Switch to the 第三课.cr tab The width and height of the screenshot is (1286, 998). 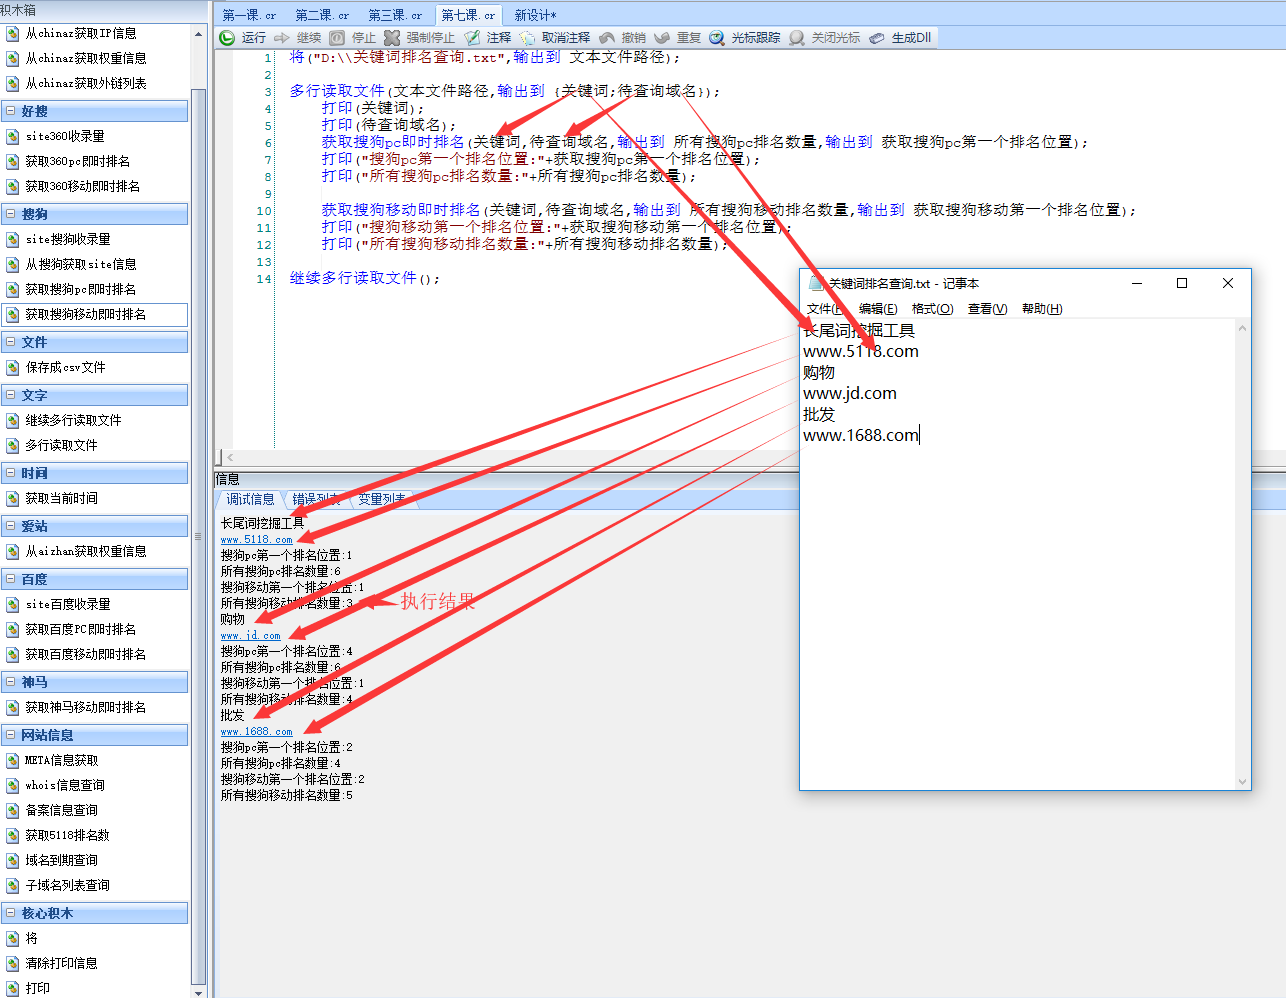[394, 15]
